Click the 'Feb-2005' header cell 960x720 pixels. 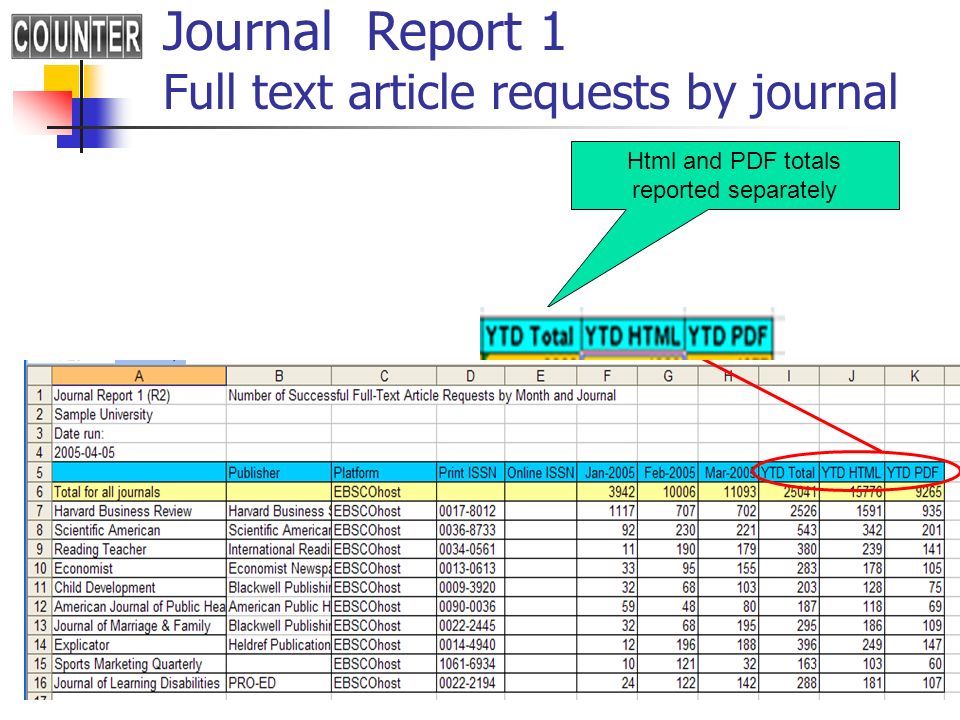(668, 472)
